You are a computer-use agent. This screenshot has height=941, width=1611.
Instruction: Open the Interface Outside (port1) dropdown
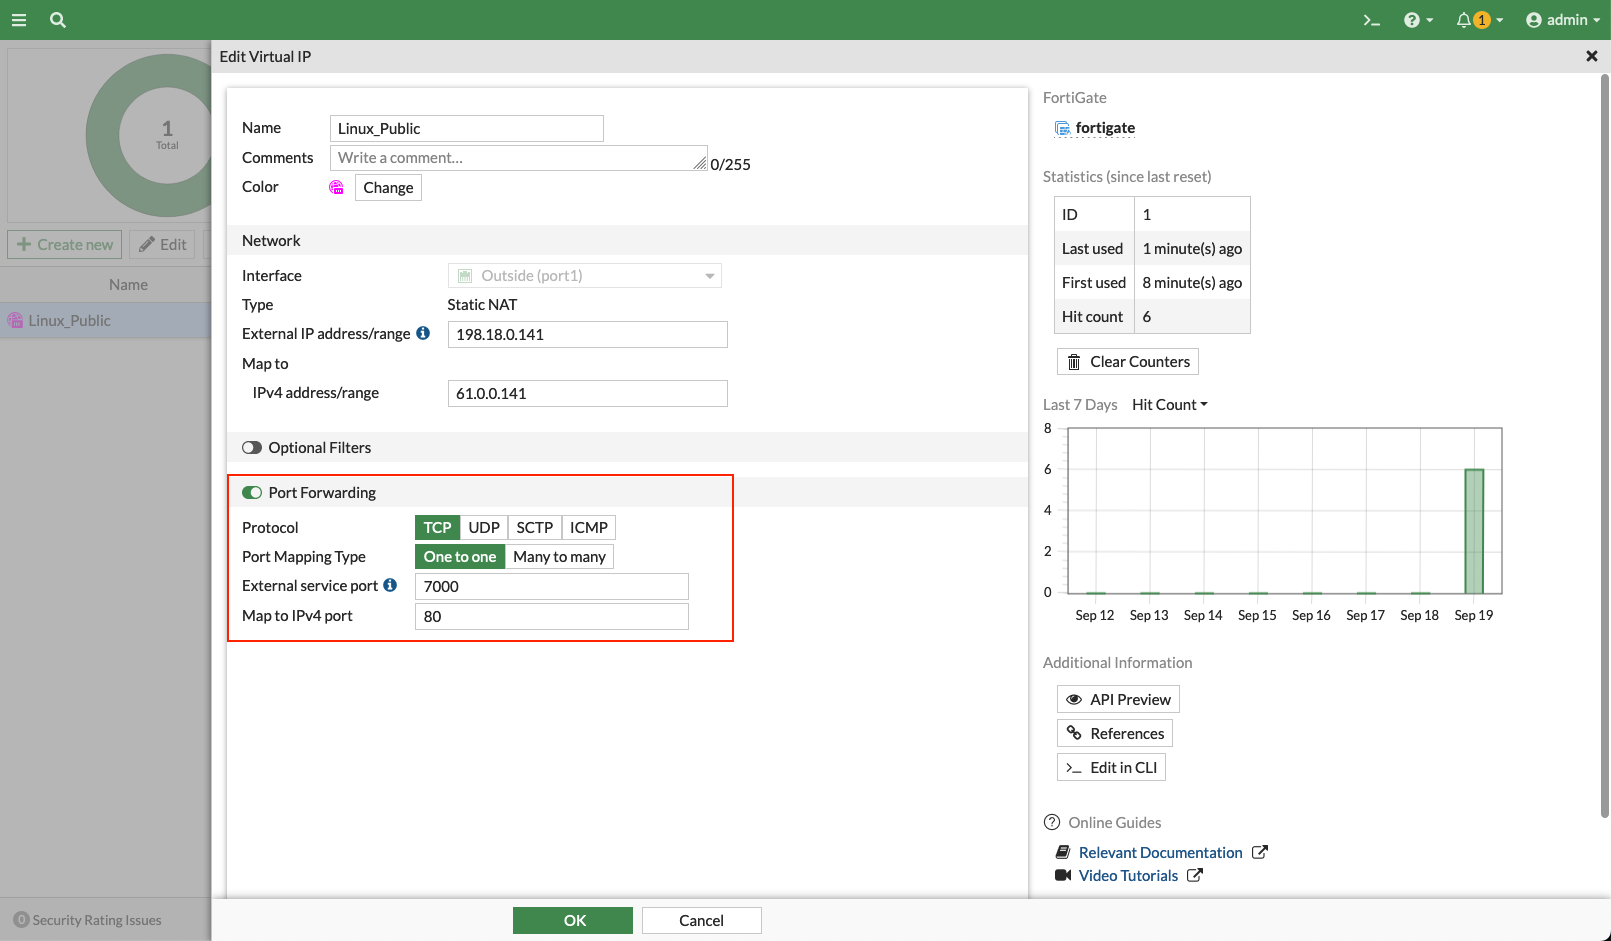585,276
